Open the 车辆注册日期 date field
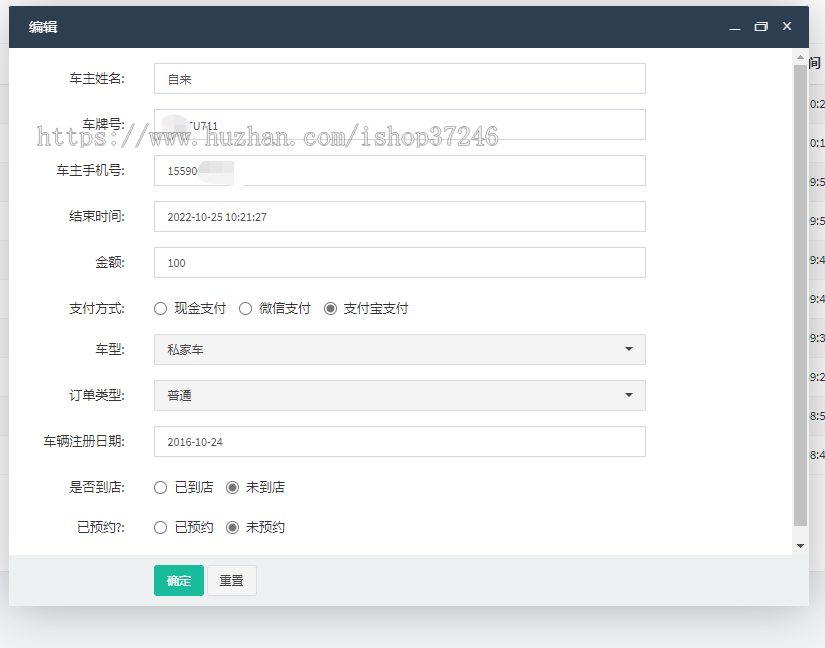Viewport: 825px width, 648px height. coord(400,442)
